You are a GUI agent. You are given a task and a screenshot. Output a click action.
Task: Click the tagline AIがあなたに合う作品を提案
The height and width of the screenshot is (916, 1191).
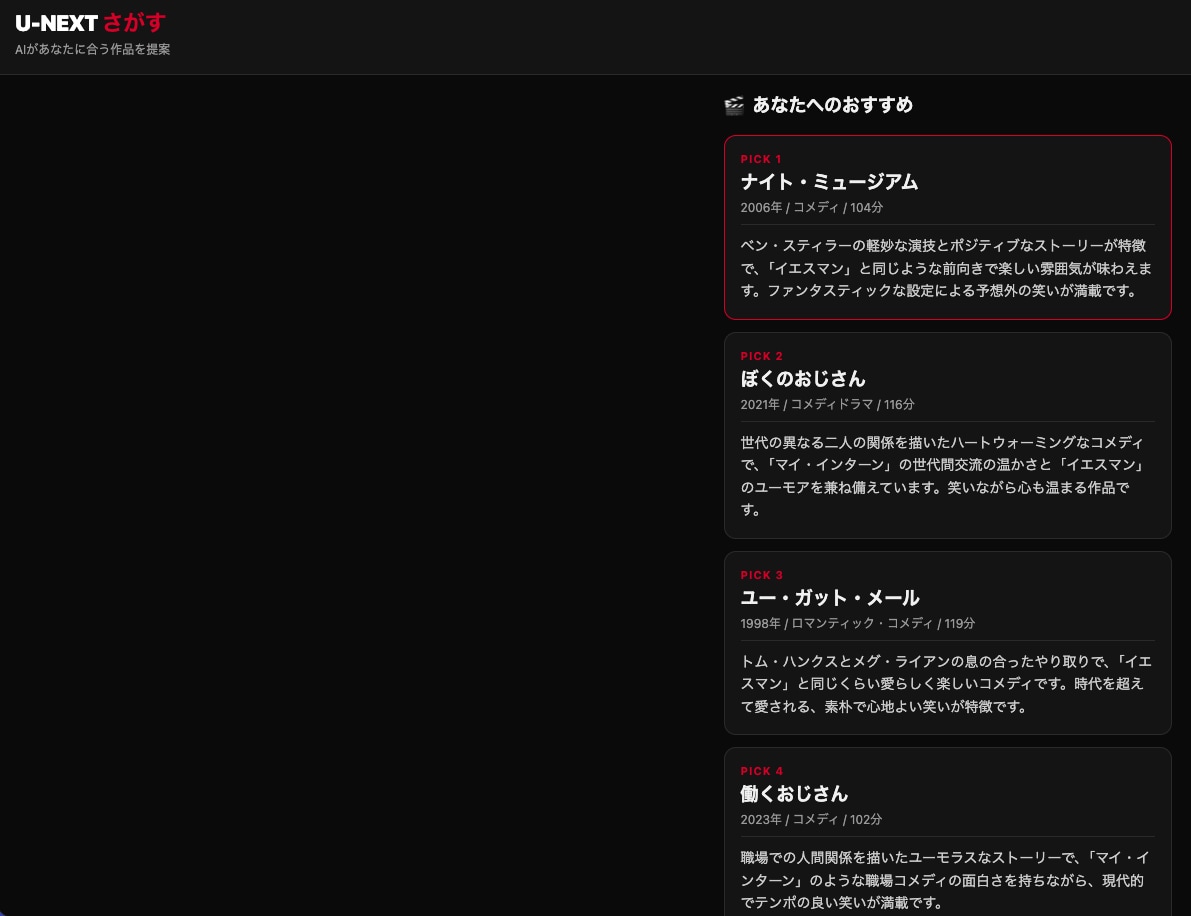coord(93,49)
